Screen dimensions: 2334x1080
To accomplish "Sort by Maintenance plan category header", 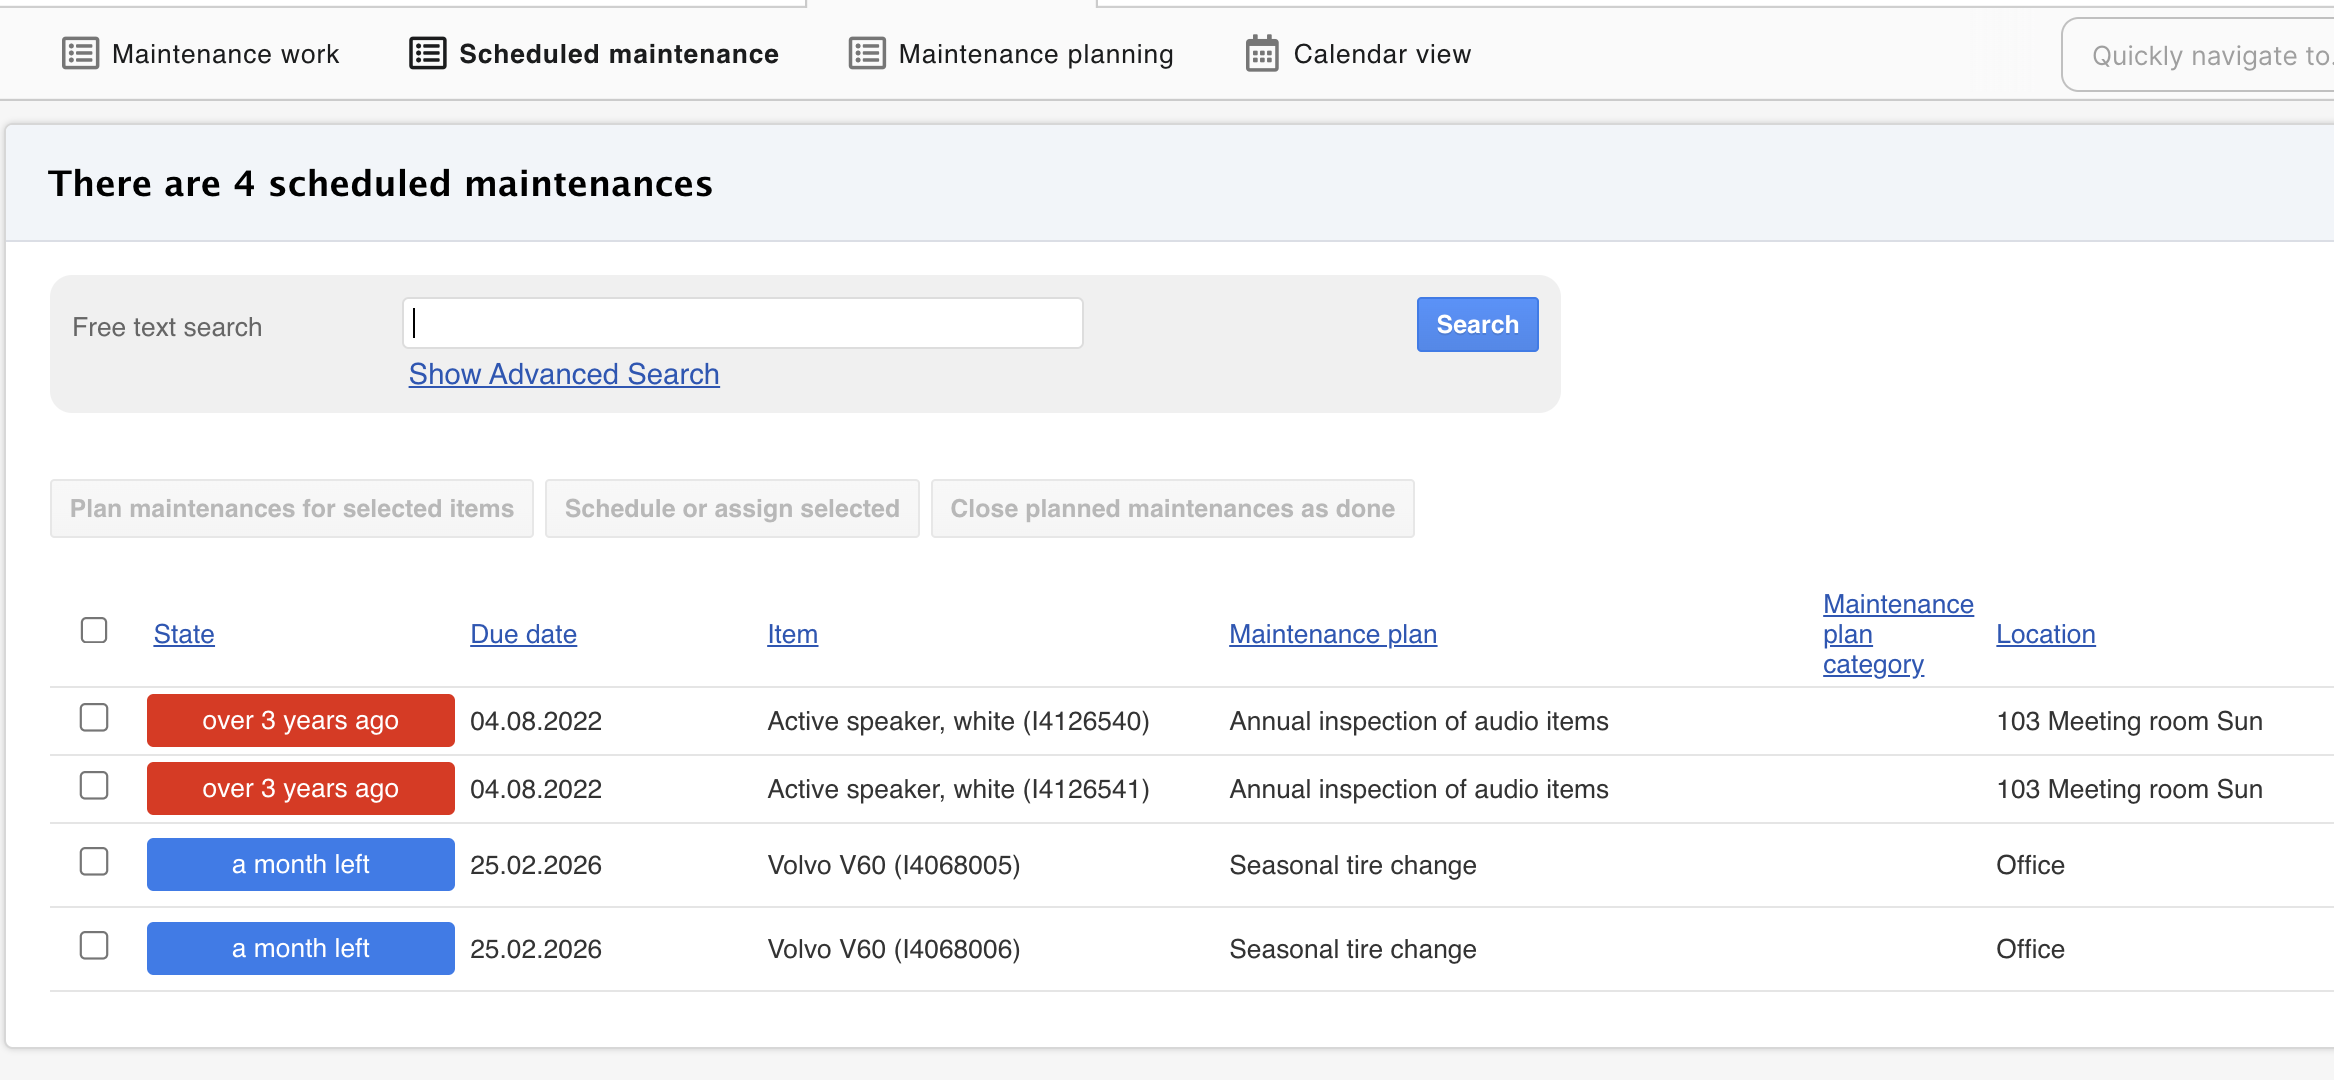I will (x=1896, y=634).
